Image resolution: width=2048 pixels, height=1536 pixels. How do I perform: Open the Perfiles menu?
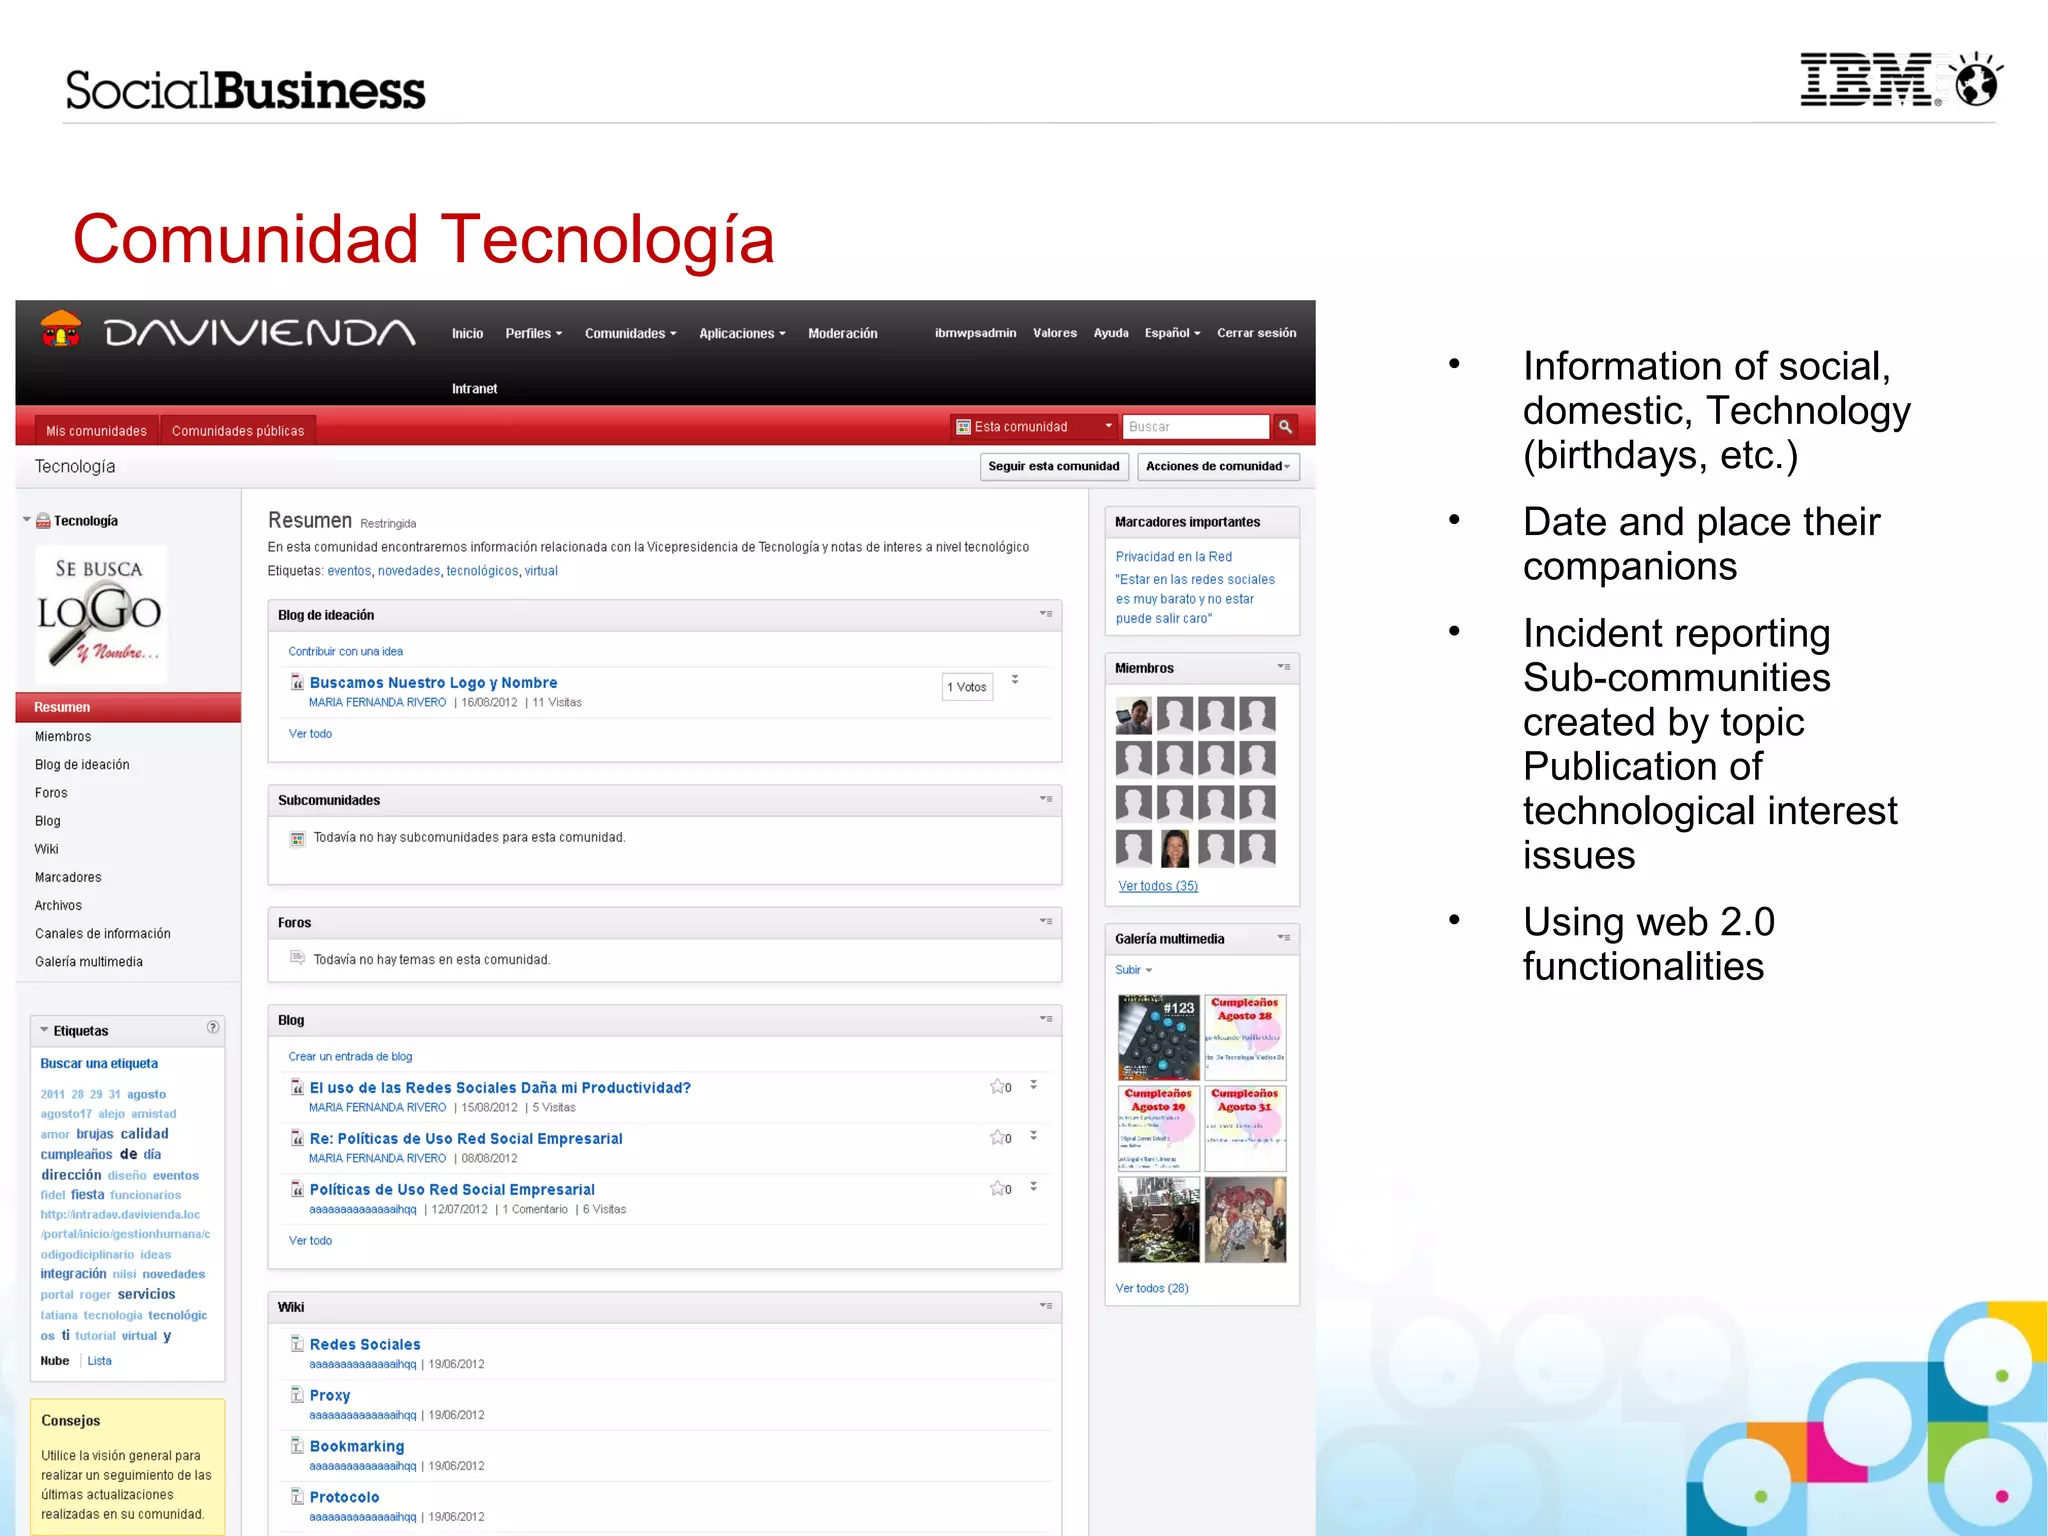tap(534, 334)
